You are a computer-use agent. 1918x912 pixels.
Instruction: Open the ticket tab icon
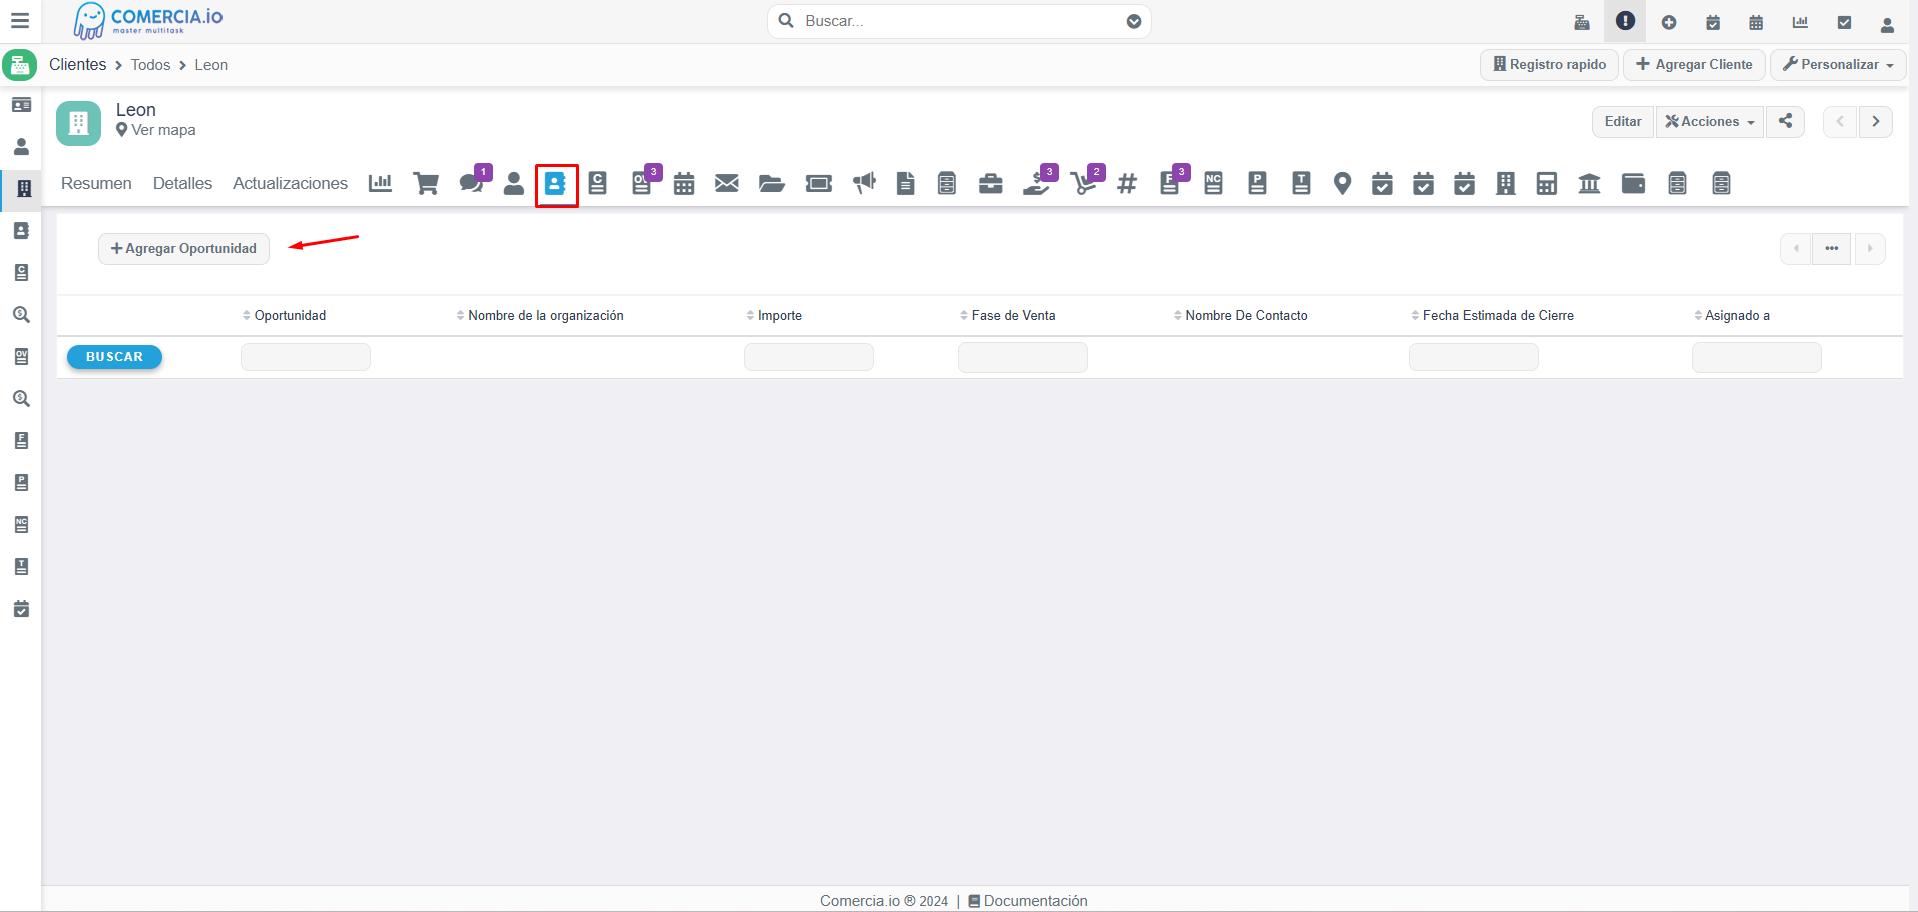[819, 183]
